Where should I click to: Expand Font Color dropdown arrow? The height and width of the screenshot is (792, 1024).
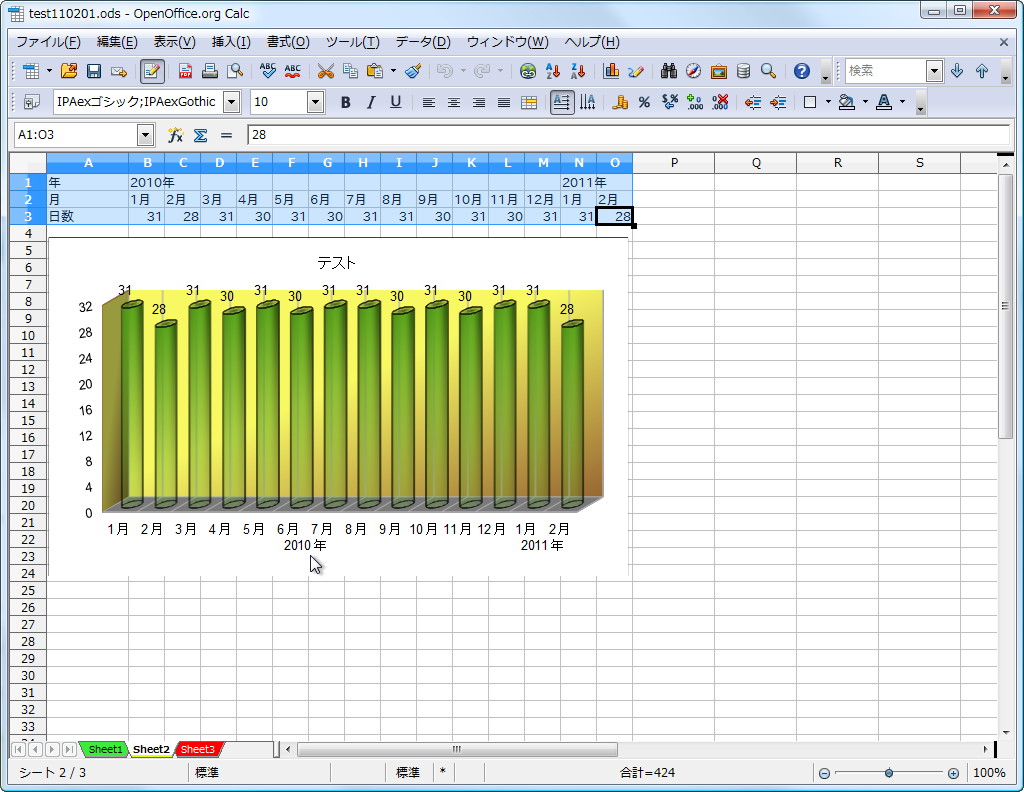(903, 103)
